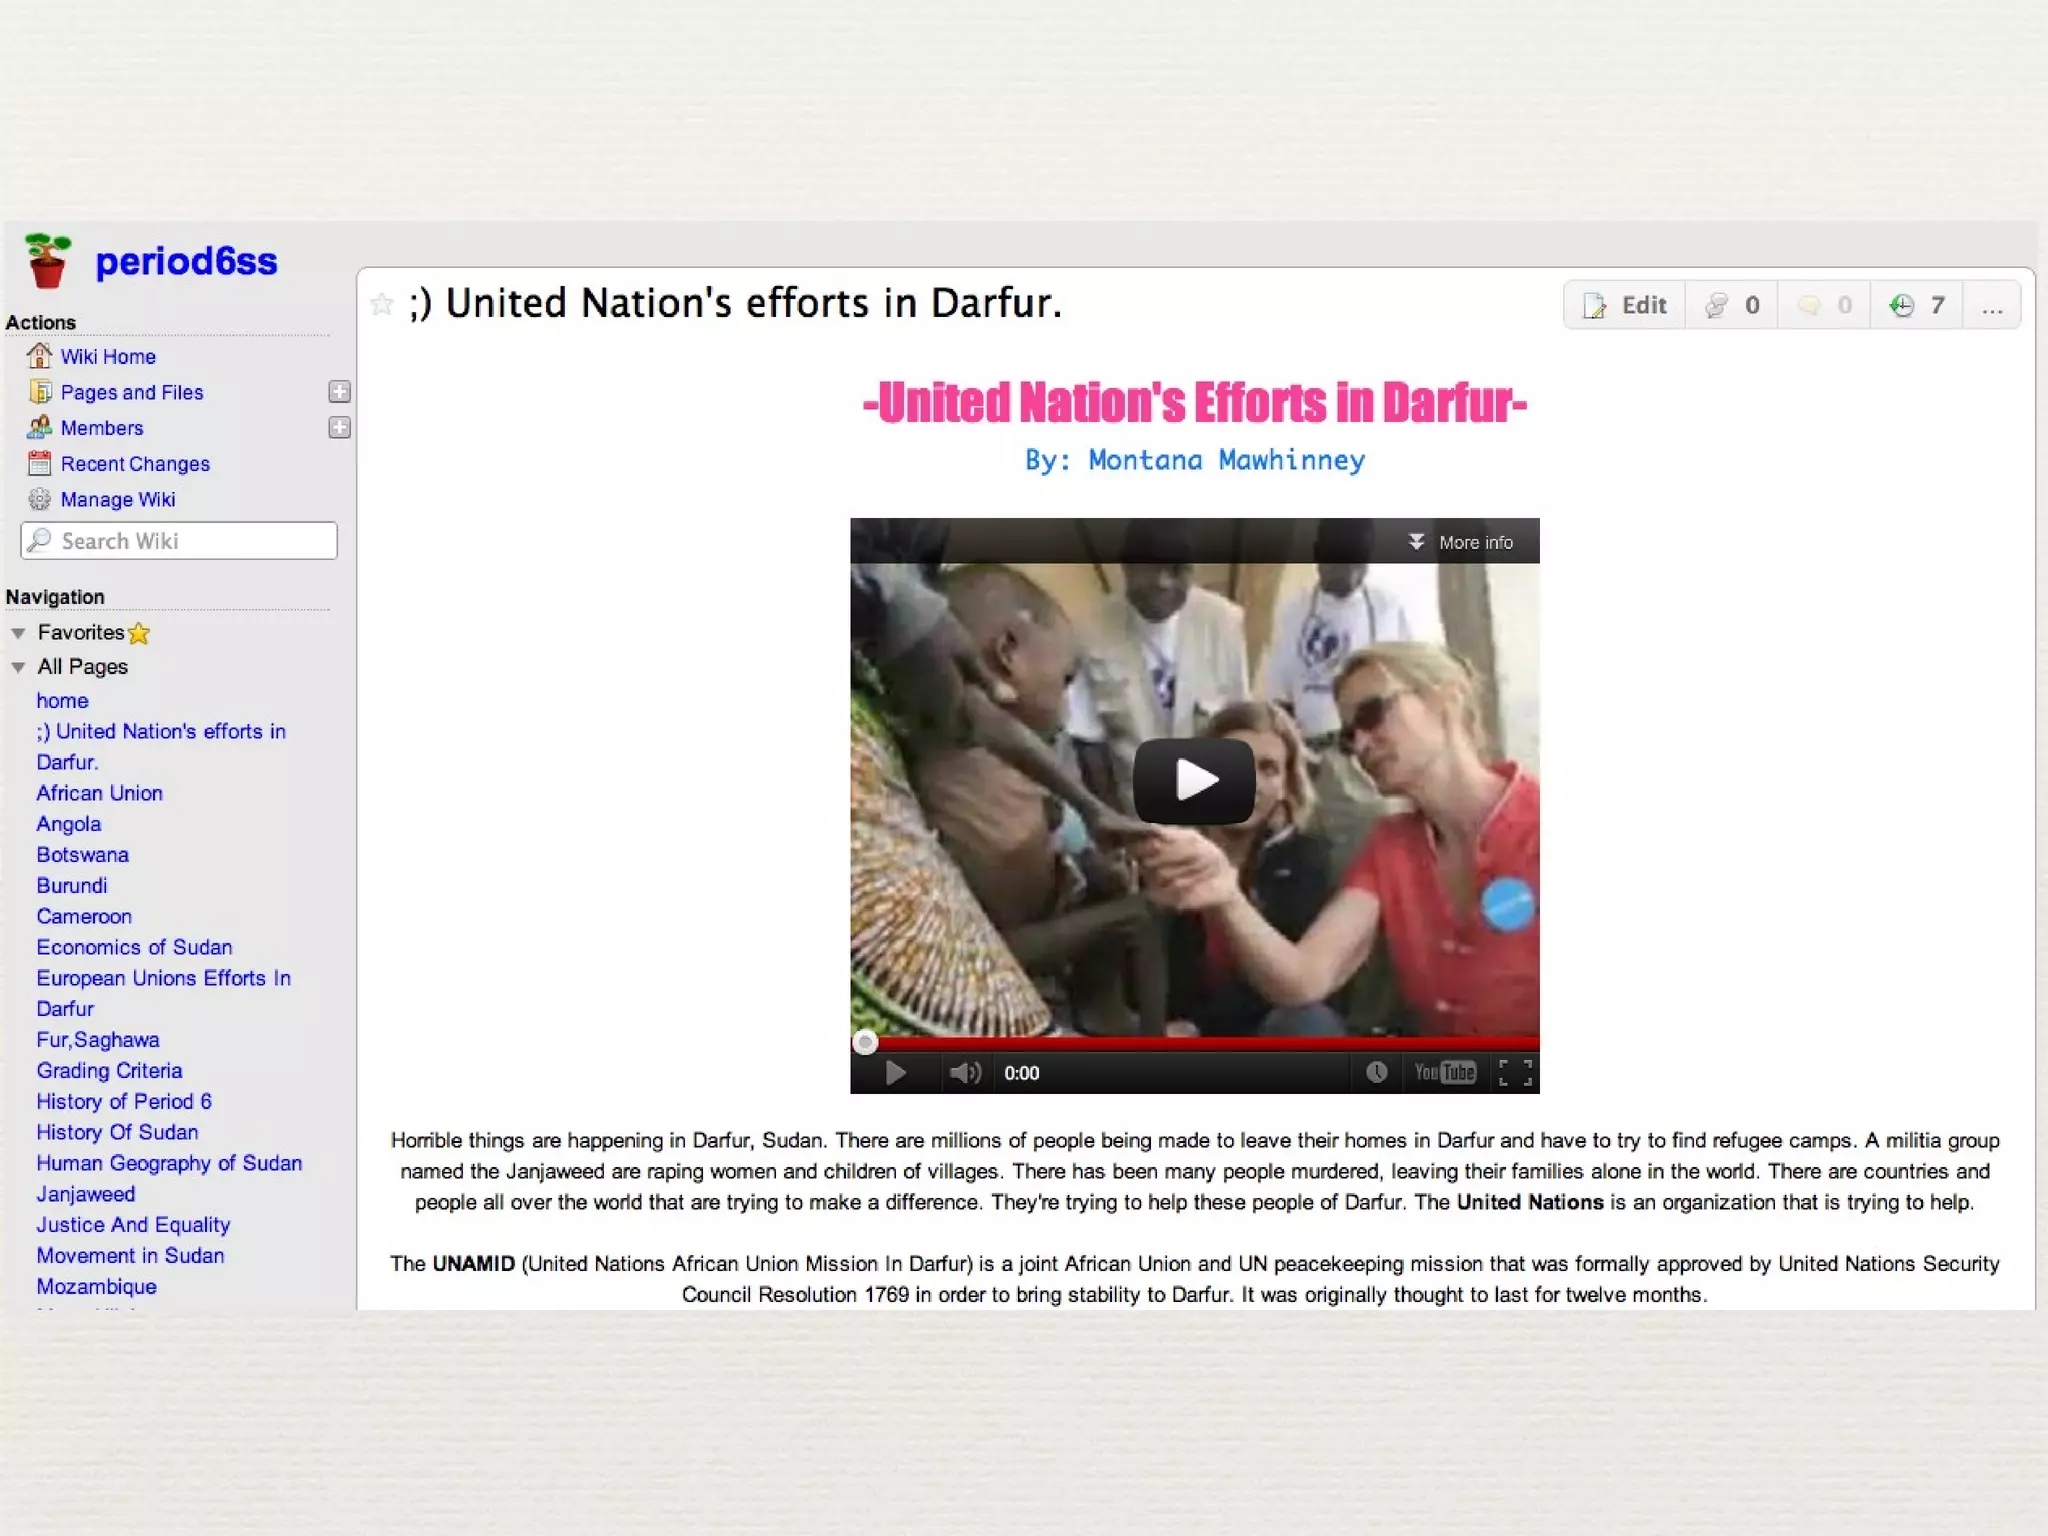Click the YouTube logo in player
Screen dimensions: 2048x1536
click(x=1445, y=1072)
